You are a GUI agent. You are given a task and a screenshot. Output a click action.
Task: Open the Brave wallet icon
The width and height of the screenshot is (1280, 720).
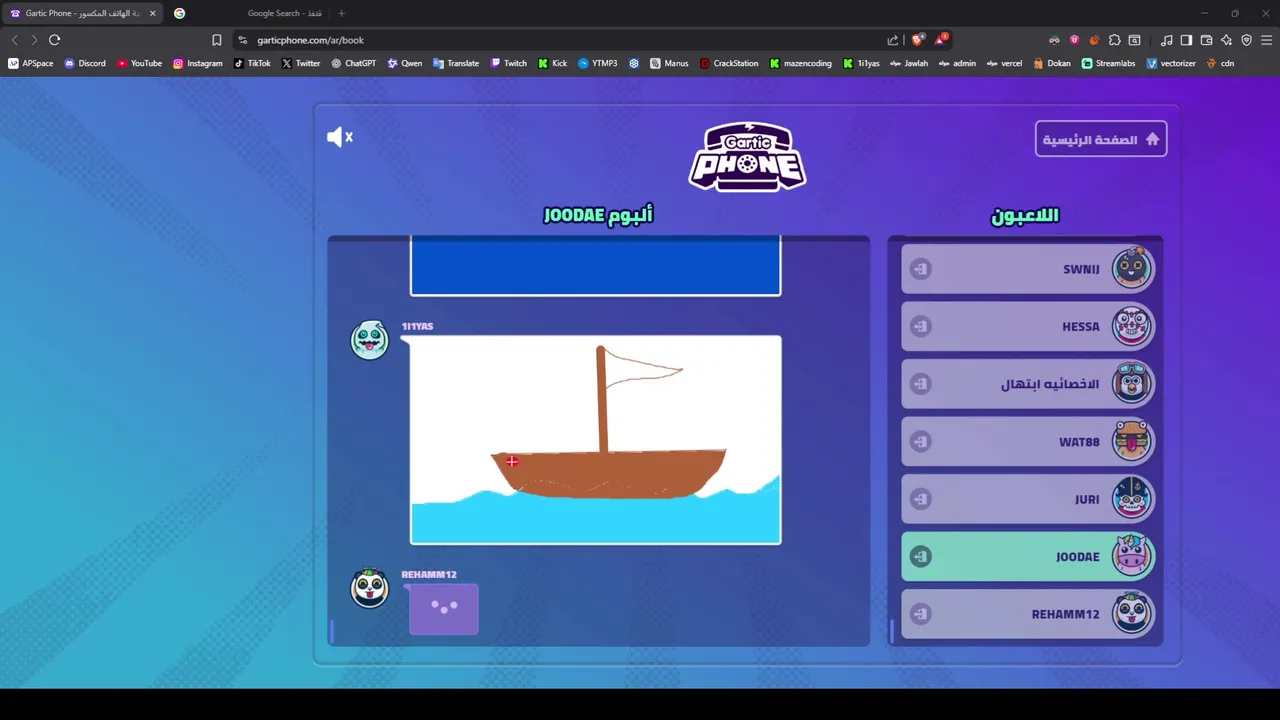pos(1206,40)
